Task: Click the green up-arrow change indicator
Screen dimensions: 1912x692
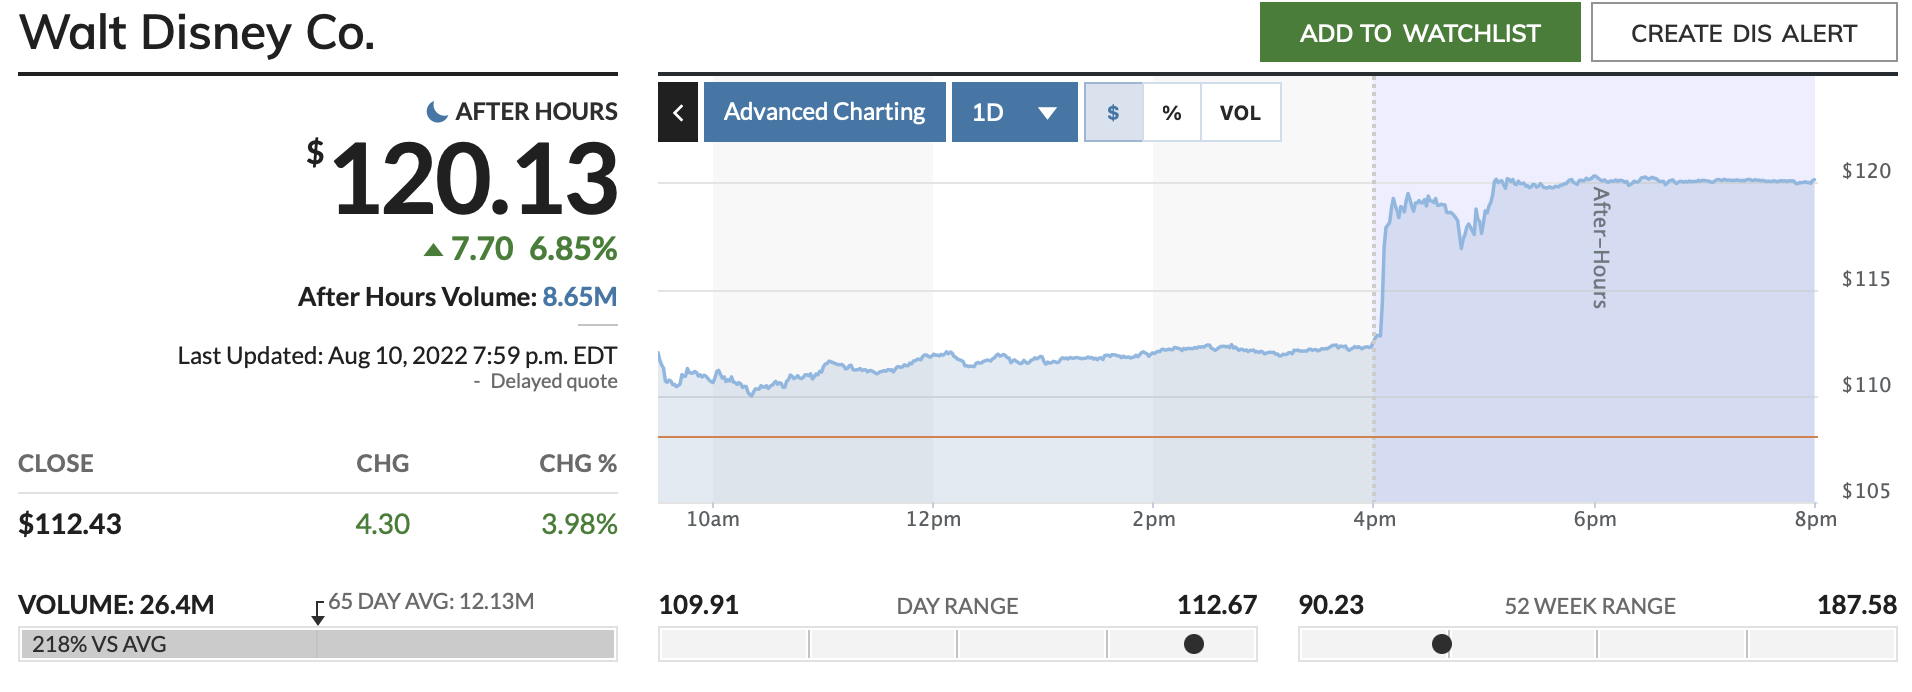Action: coord(433,249)
